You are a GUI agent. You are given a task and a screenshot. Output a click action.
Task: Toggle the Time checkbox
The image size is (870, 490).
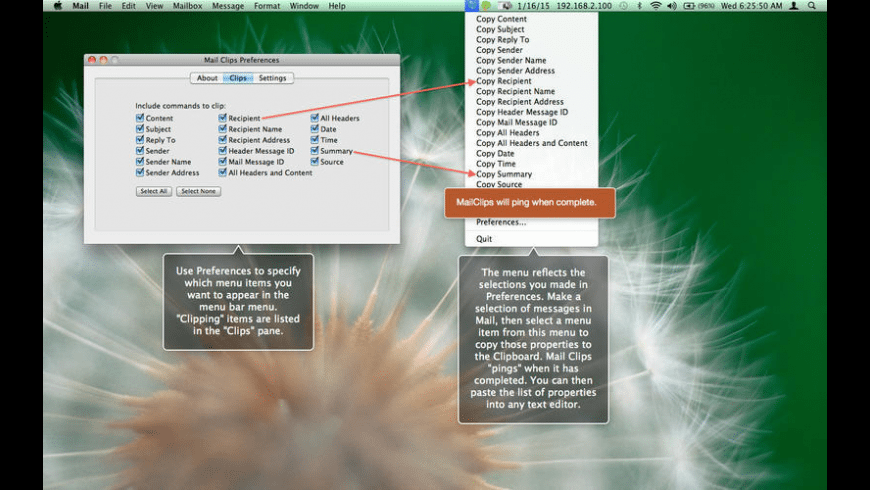(x=315, y=139)
